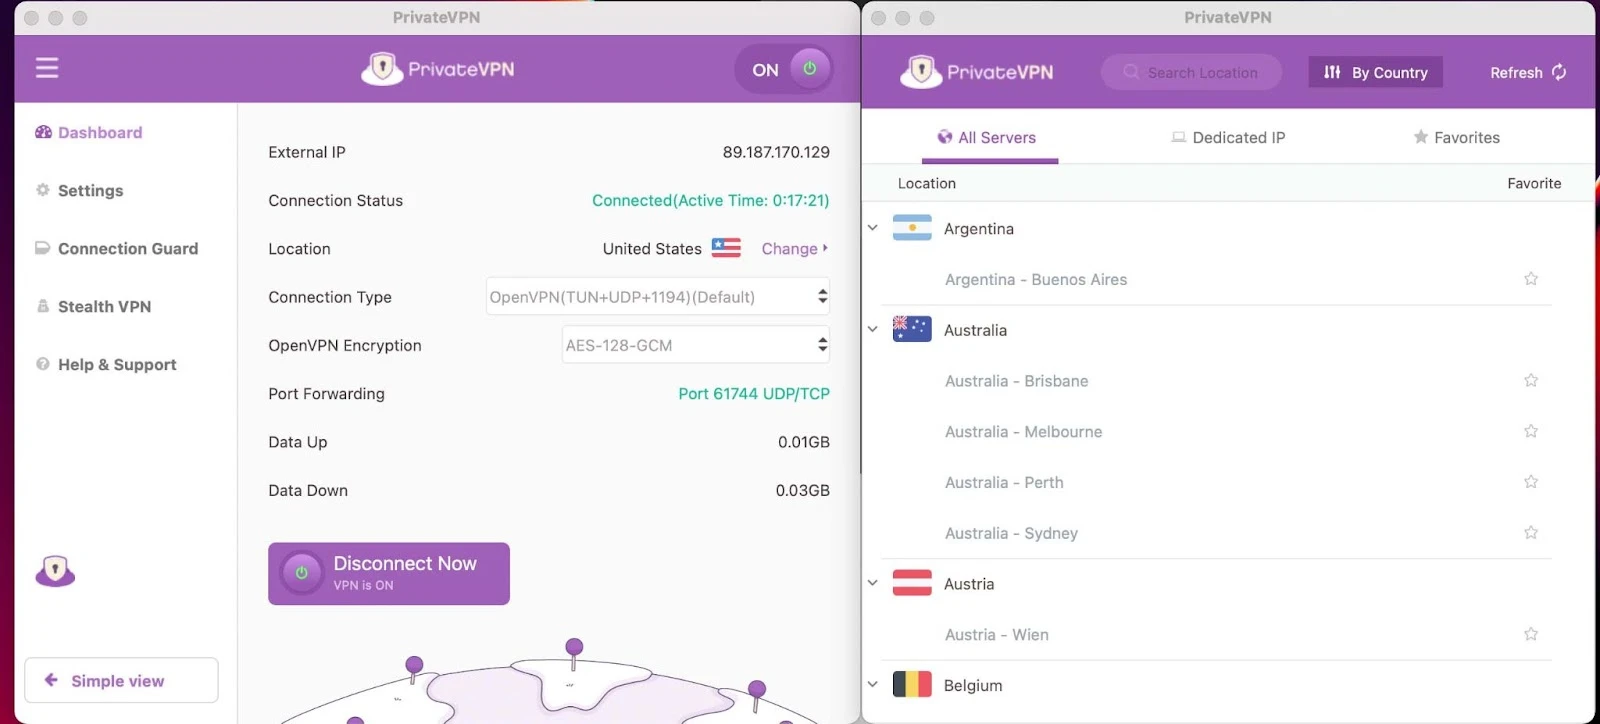
Task: Click the Data Up value 0.01GB
Action: pyautogui.click(x=804, y=442)
